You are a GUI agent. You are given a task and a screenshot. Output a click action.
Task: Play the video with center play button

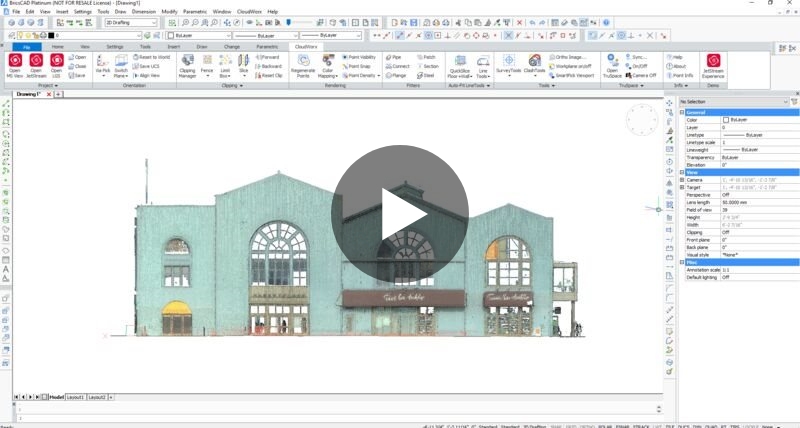pos(400,214)
